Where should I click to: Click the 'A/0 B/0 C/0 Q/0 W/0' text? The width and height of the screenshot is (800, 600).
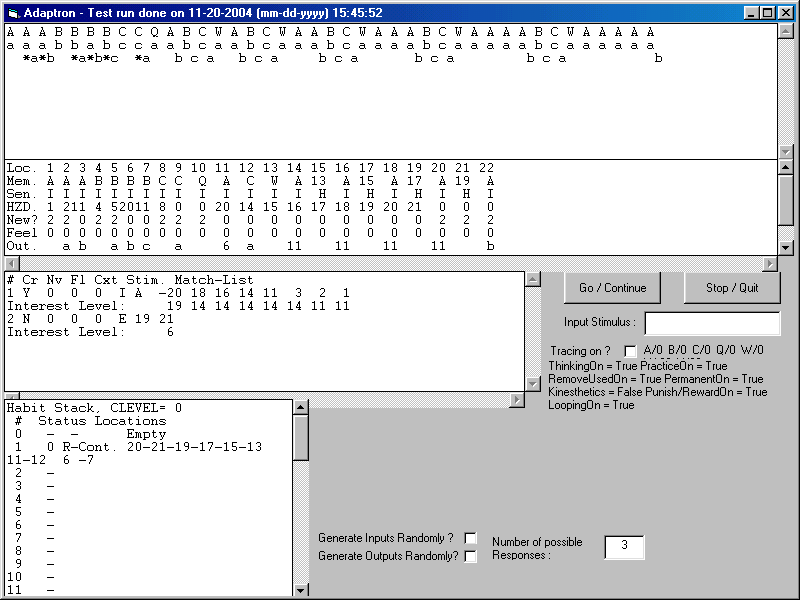click(x=704, y=350)
